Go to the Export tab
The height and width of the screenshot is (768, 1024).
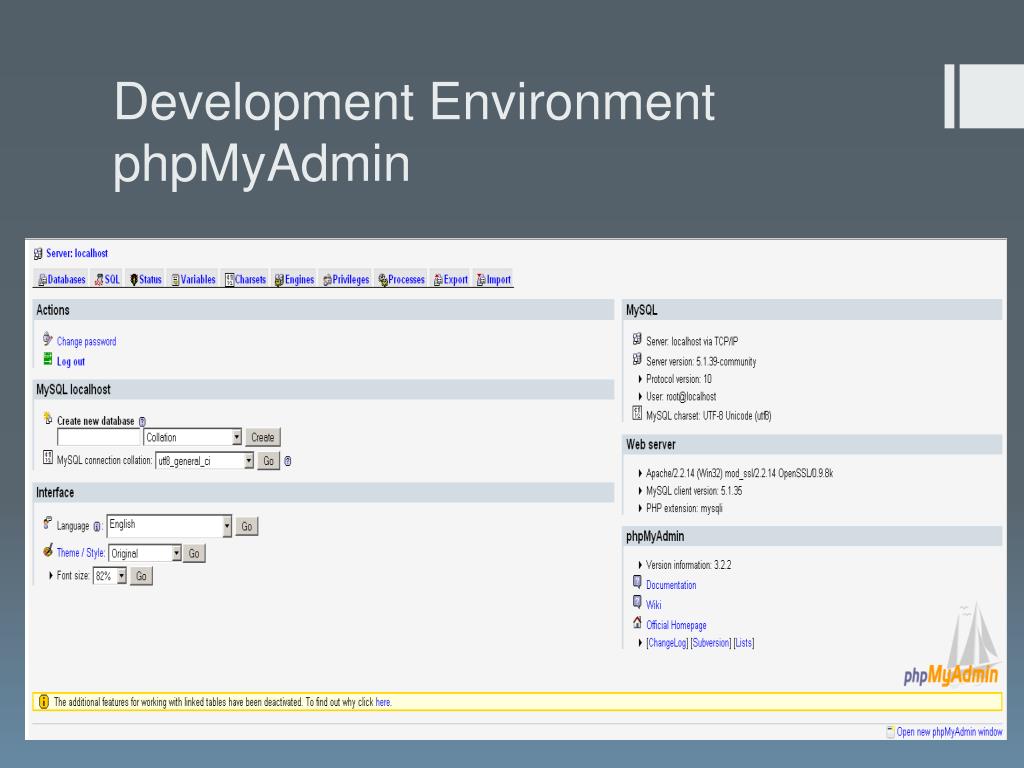[450, 280]
